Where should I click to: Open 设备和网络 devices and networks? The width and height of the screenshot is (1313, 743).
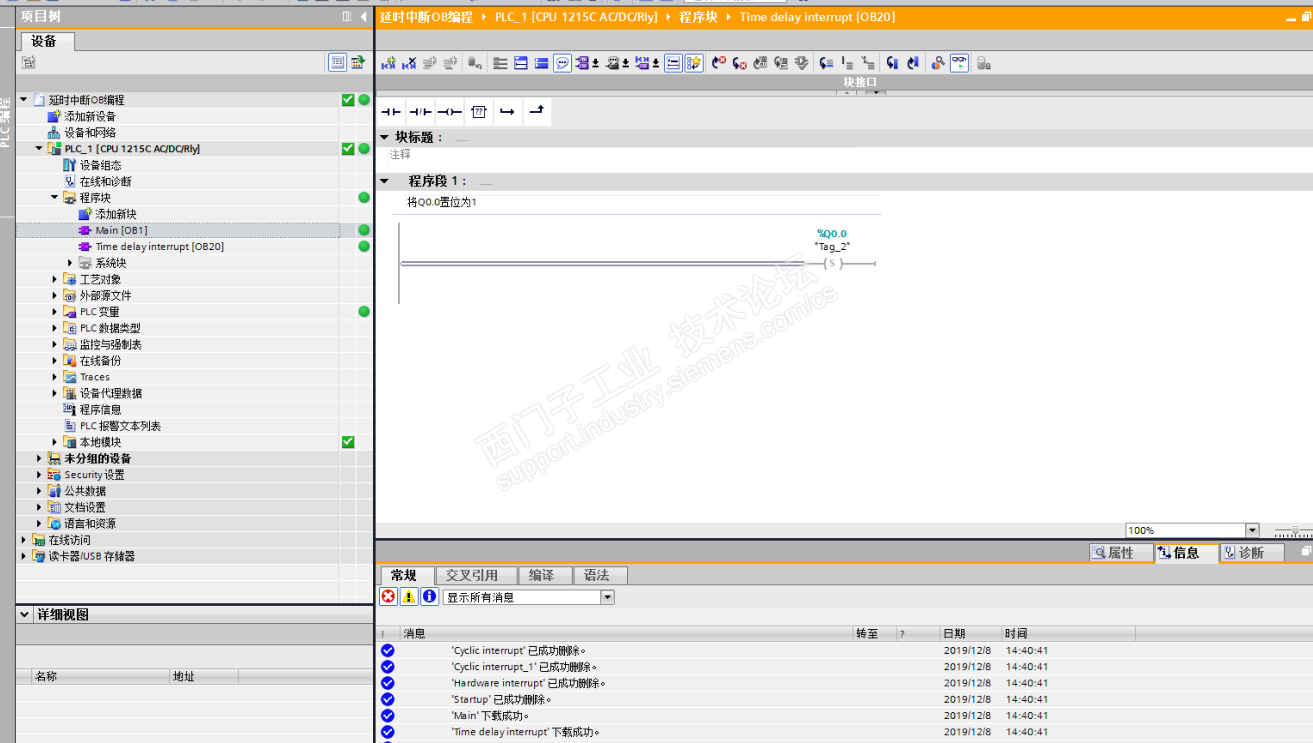[x=82, y=132]
